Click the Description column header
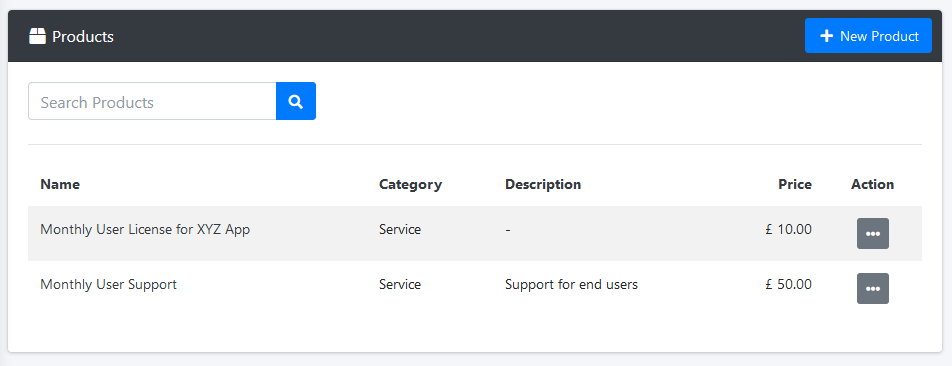The width and height of the screenshot is (952, 366). pos(543,184)
